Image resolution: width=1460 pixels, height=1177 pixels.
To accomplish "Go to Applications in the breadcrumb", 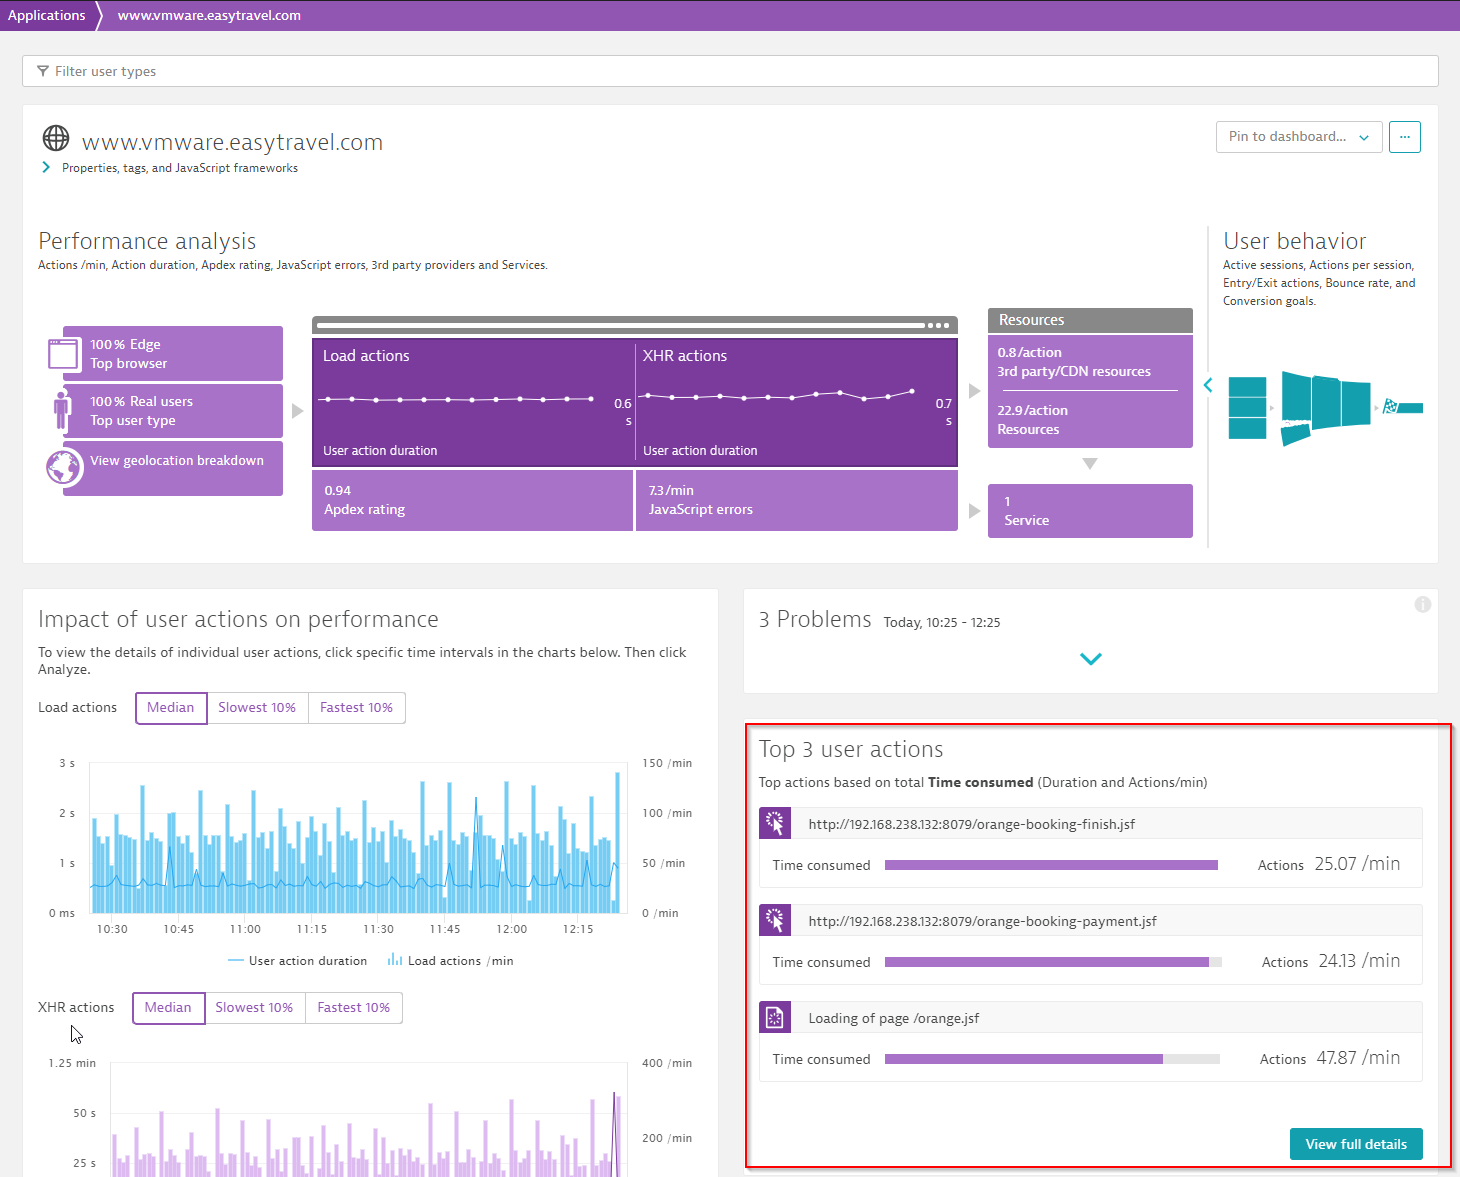I will [x=47, y=15].
